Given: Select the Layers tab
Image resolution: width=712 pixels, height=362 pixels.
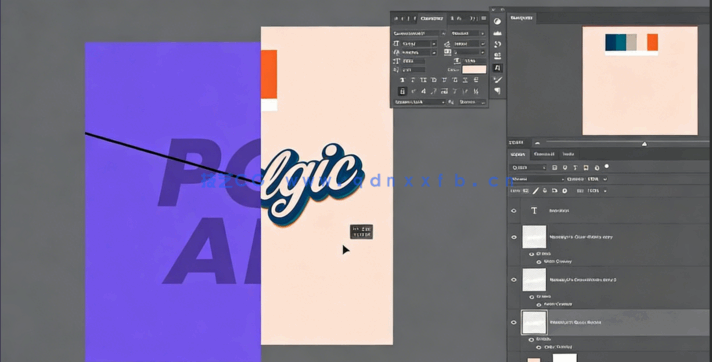Looking at the screenshot, I should point(518,154).
